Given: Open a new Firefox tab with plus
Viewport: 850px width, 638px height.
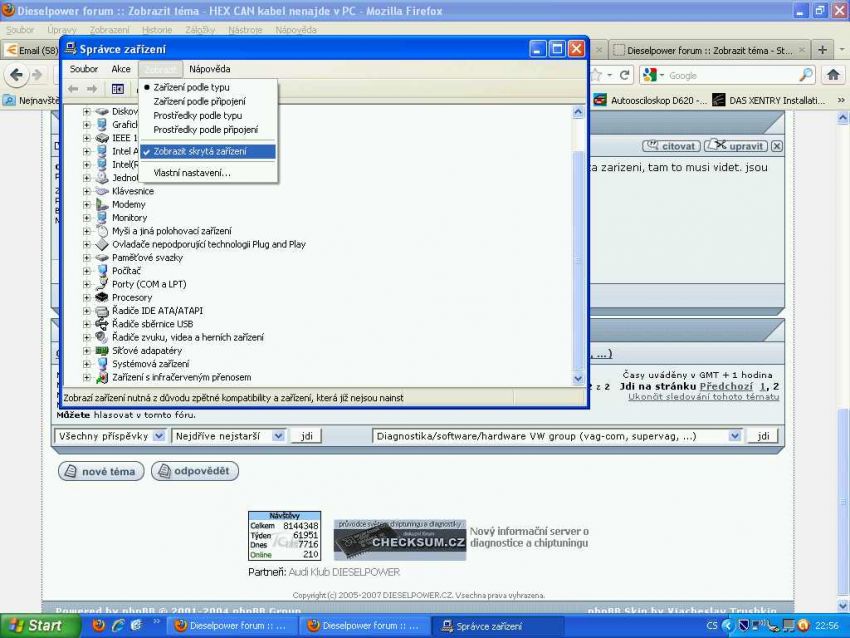Looking at the screenshot, I should (822, 50).
